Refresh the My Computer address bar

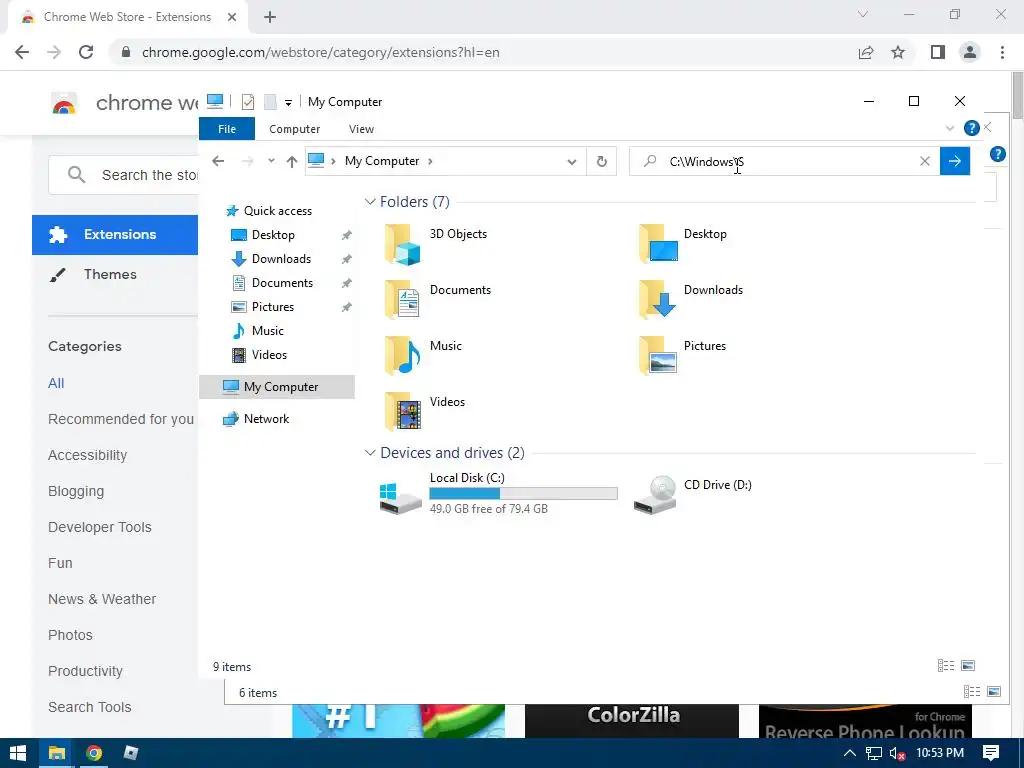601,161
